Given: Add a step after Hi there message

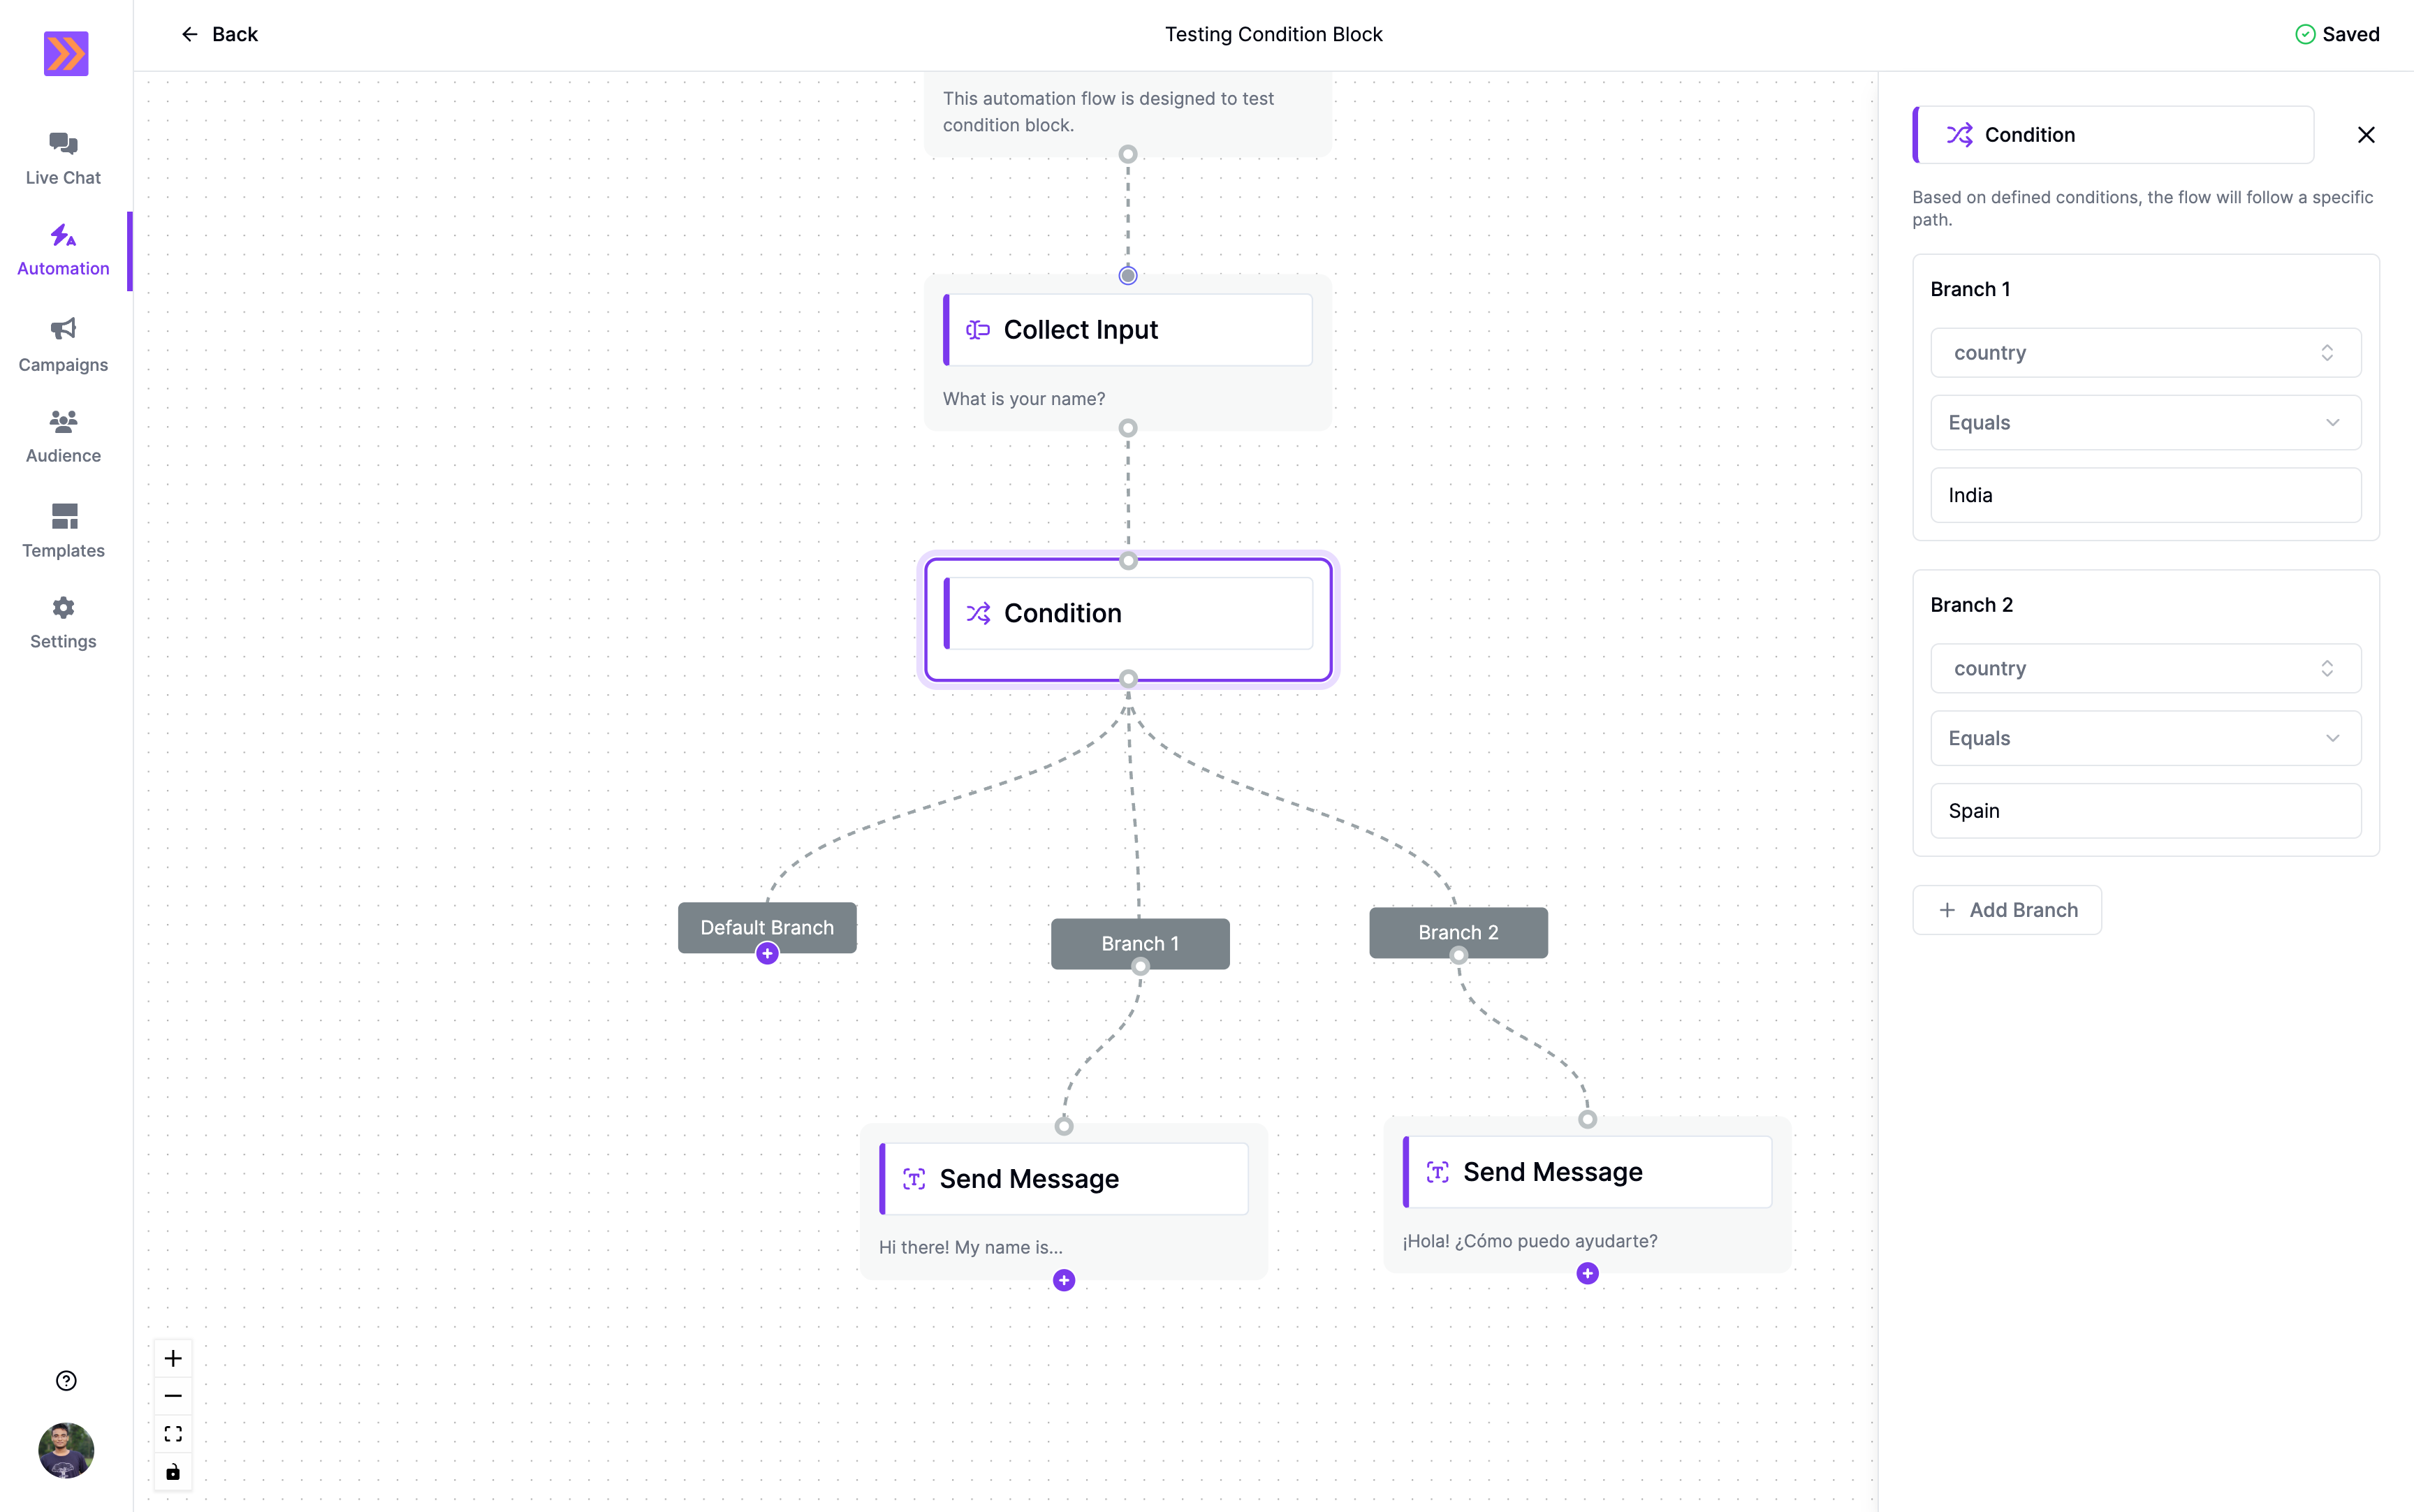Looking at the screenshot, I should pos(1064,1281).
